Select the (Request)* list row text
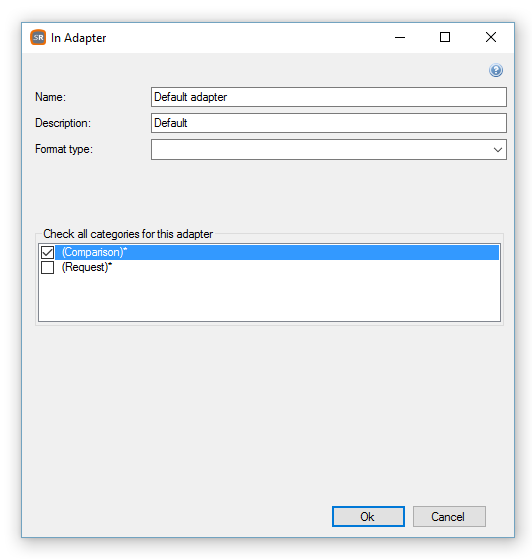 click(87, 267)
